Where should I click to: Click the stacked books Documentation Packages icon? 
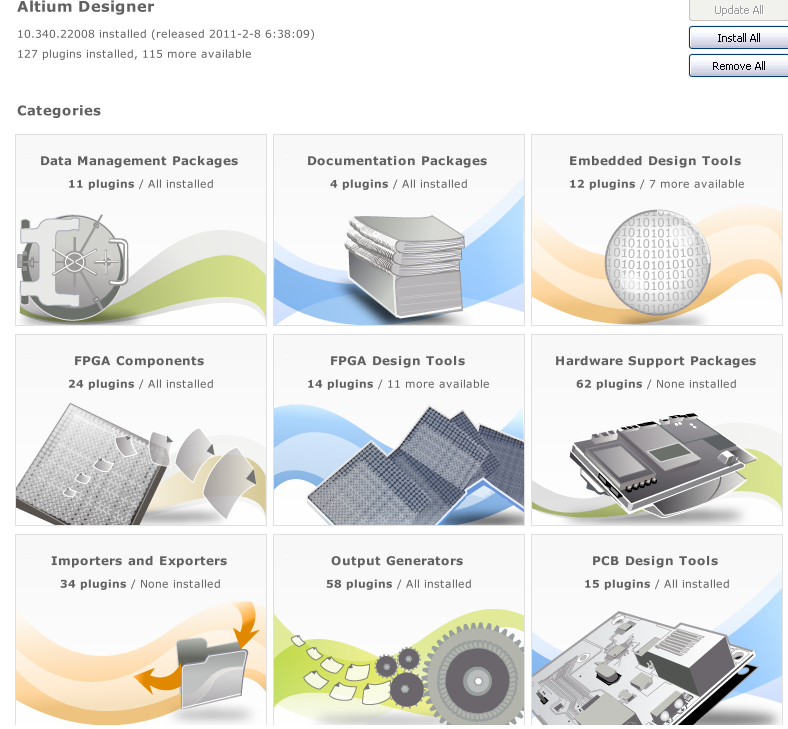(405, 267)
